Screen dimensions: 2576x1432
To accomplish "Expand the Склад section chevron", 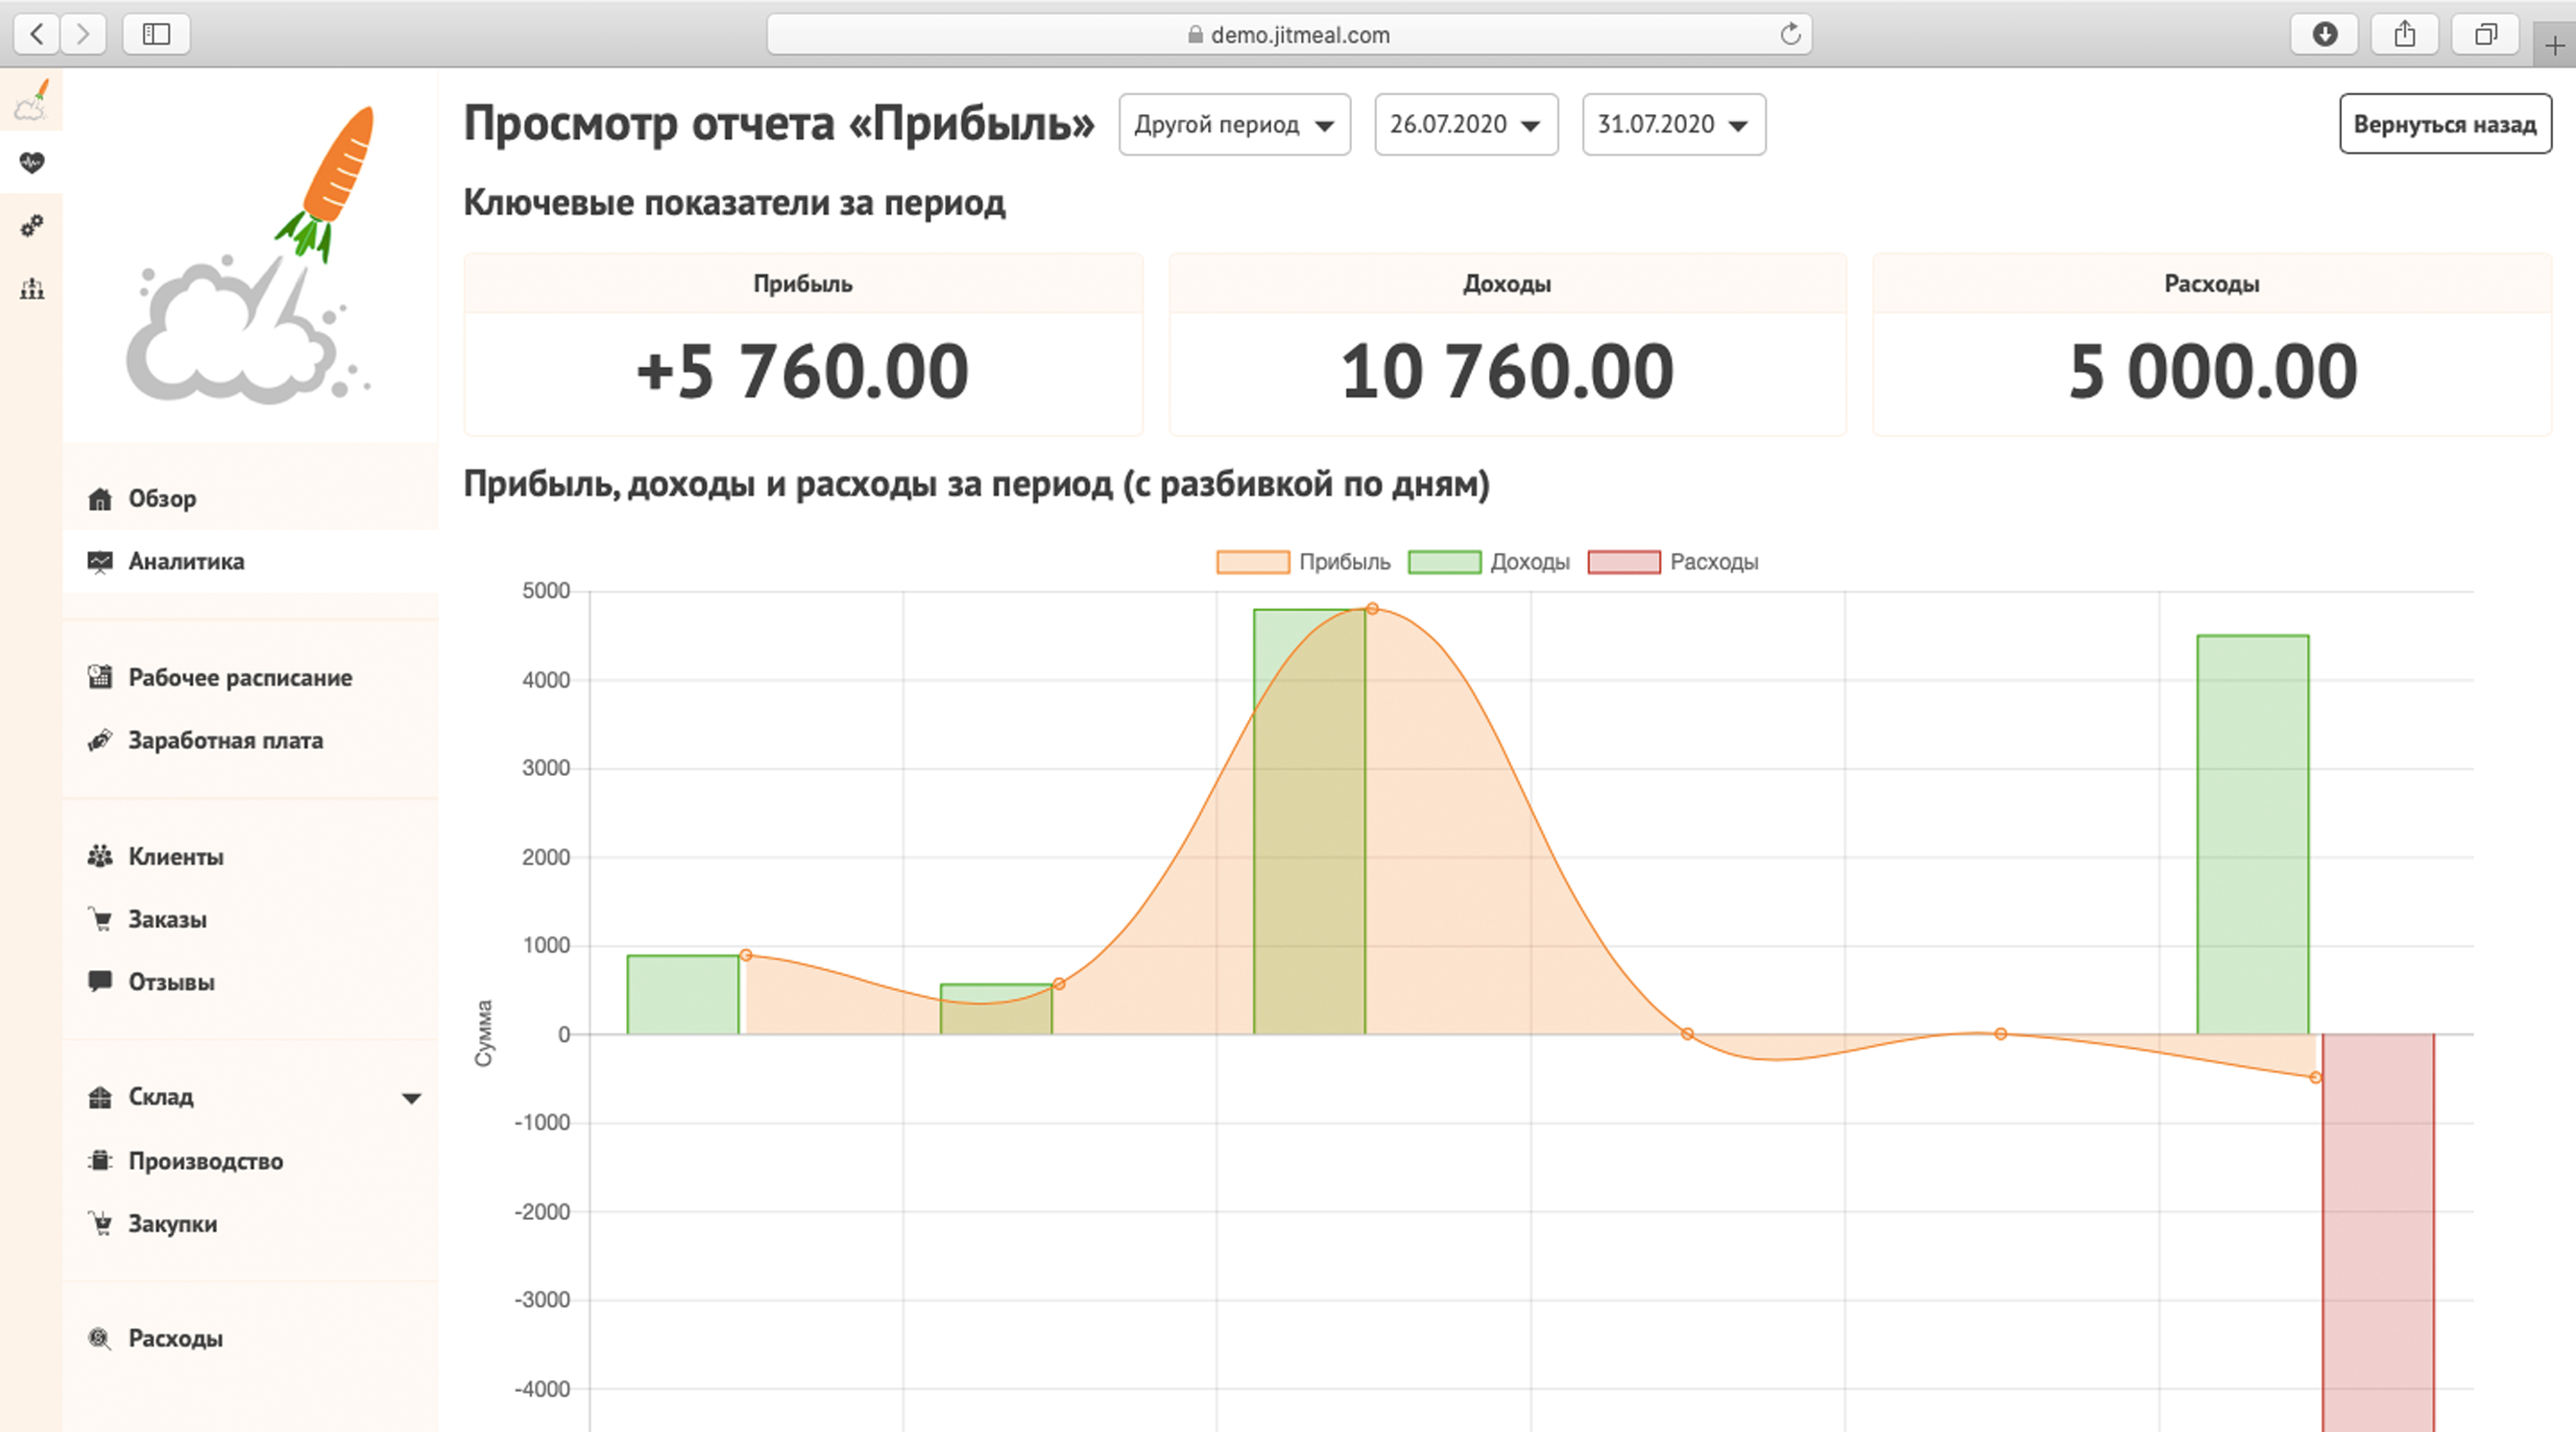I will (x=412, y=1097).
